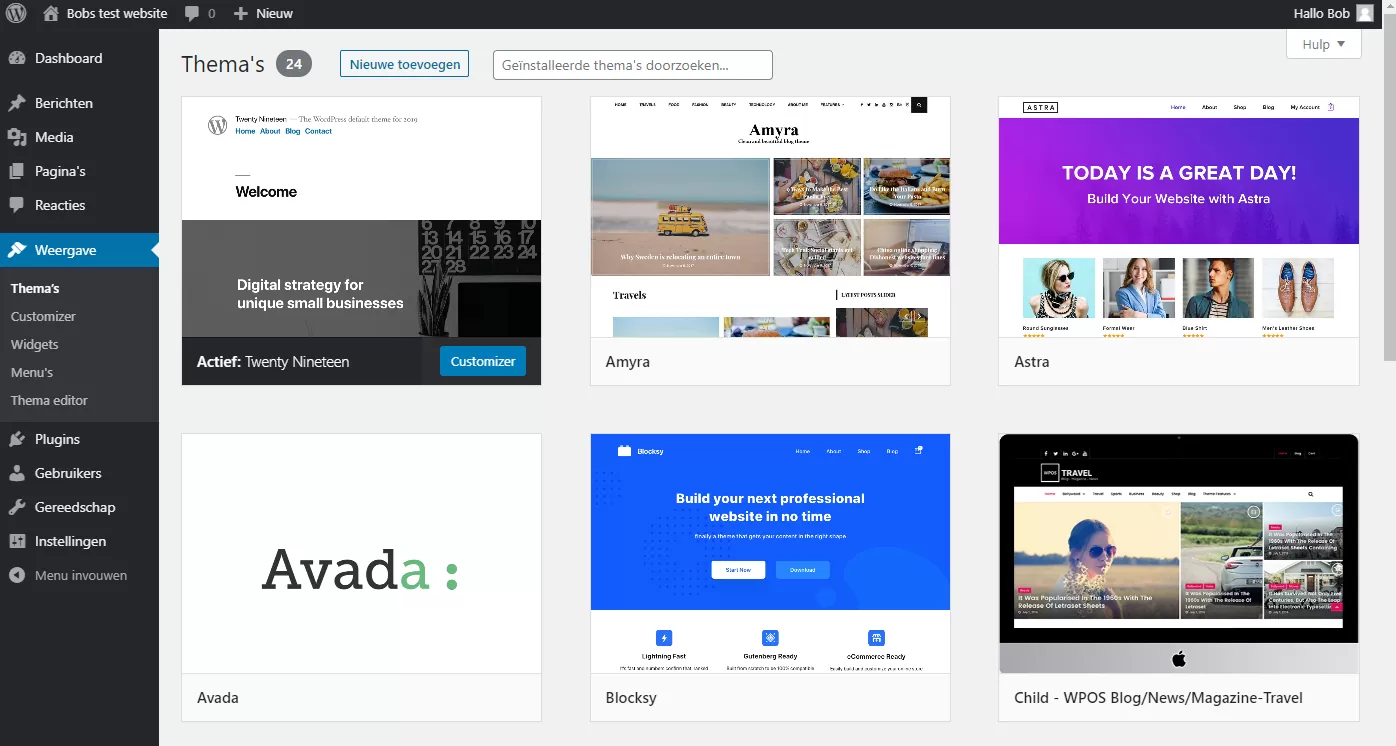Click the installed themes search field
Screen dimensions: 1396x746
(632, 65)
